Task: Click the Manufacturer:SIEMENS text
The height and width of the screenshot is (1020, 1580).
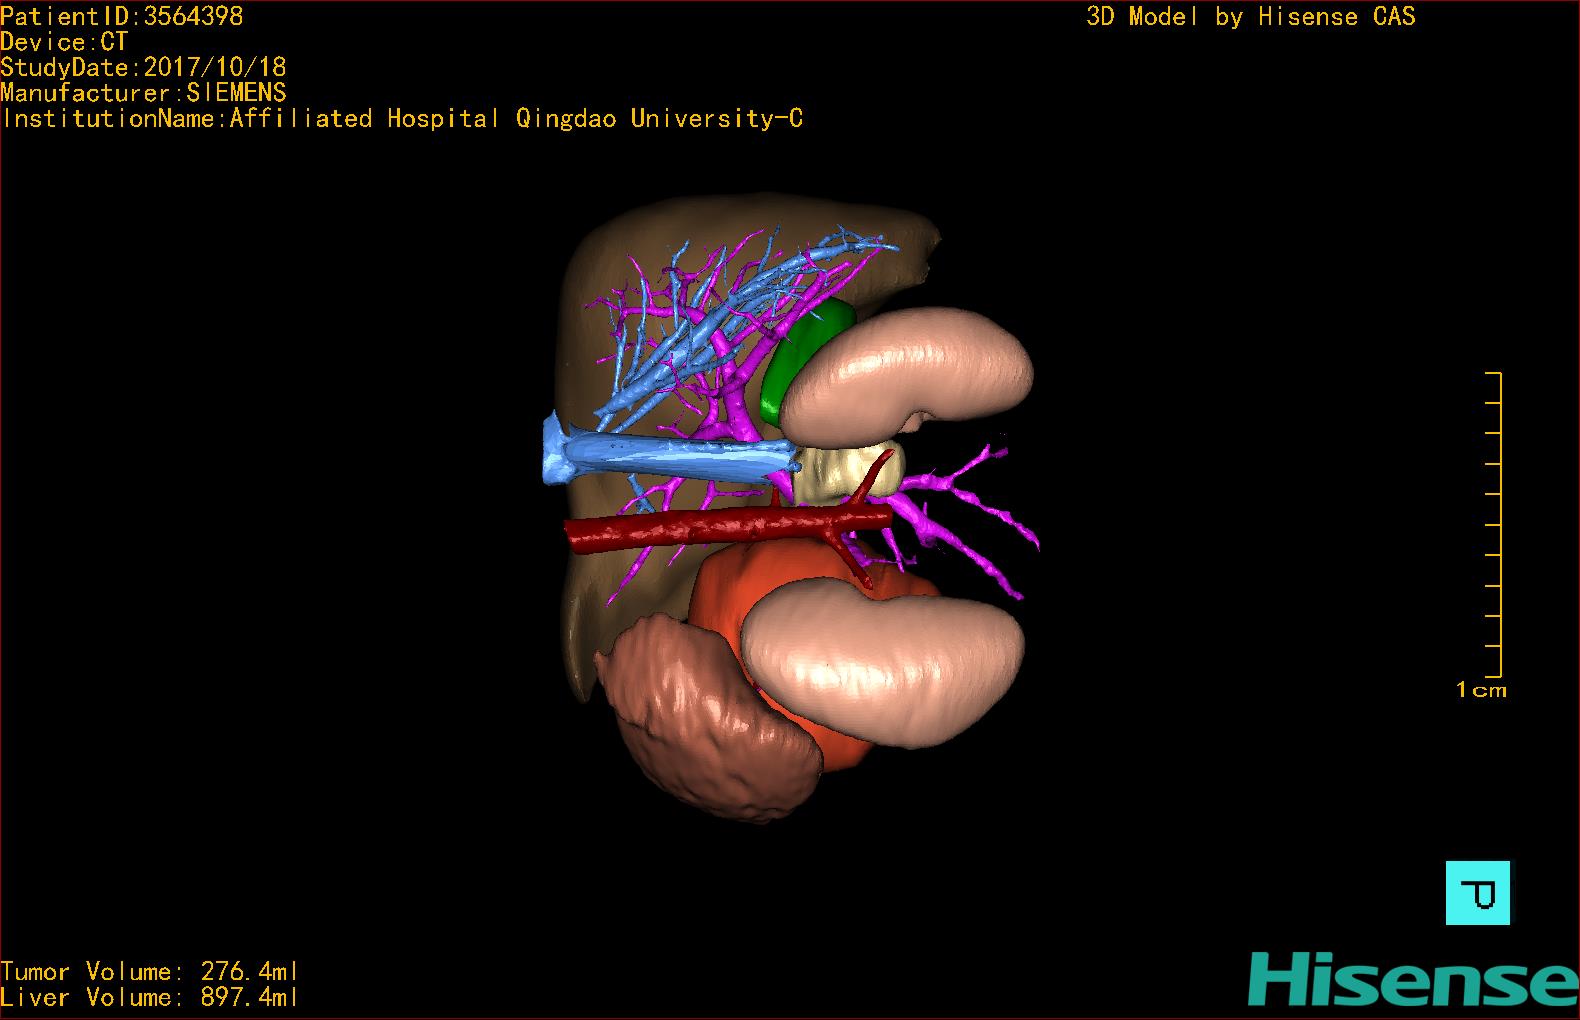Action: [x=143, y=93]
